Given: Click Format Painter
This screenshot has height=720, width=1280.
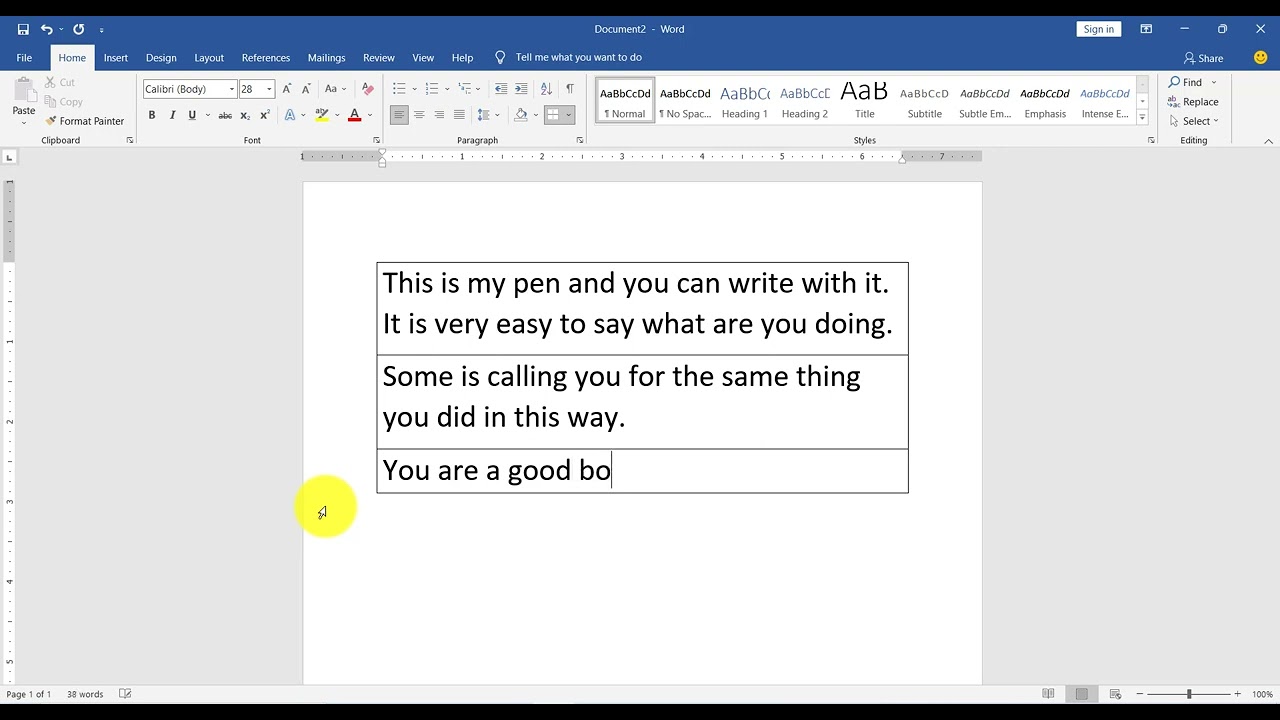Looking at the screenshot, I should [x=84, y=121].
